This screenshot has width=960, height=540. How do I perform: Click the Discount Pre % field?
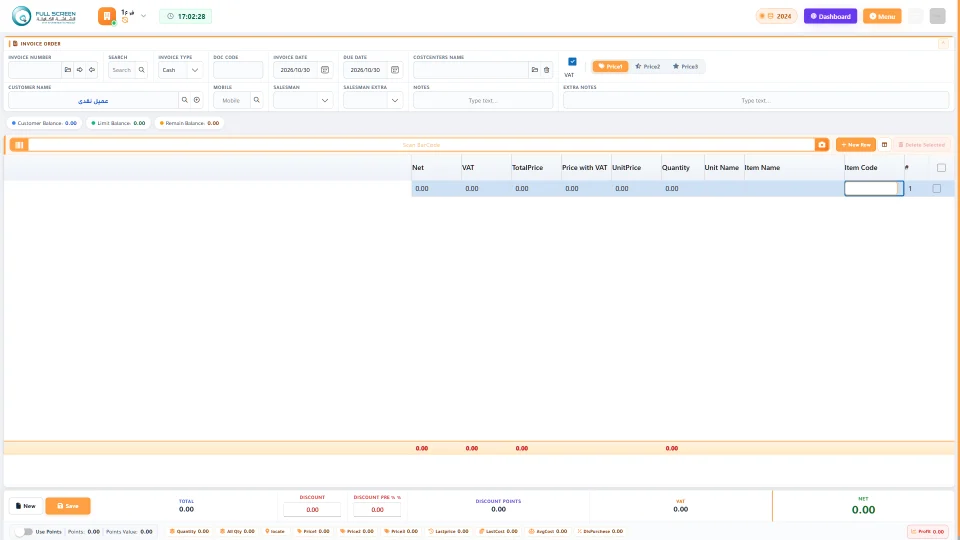377,509
